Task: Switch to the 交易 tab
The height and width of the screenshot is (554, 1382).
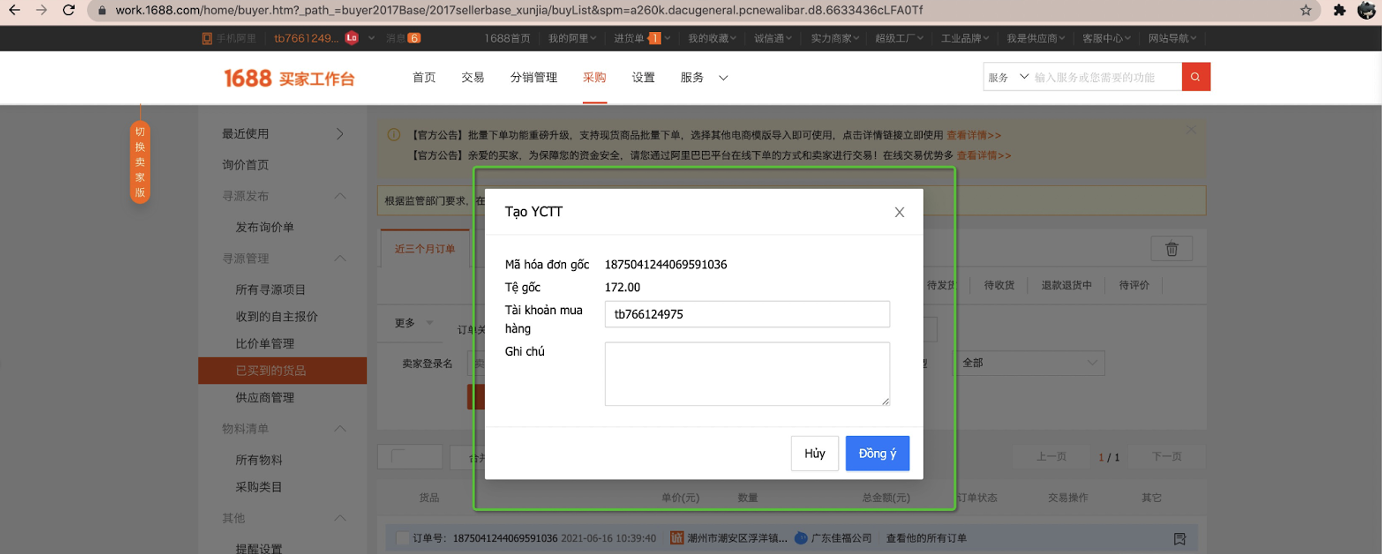Action: click(x=473, y=78)
